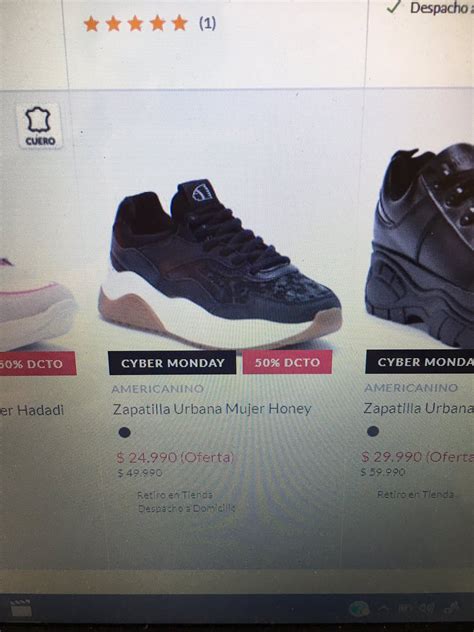
Task: Click the $ 24.990 Oferta price
Action: tap(175, 457)
